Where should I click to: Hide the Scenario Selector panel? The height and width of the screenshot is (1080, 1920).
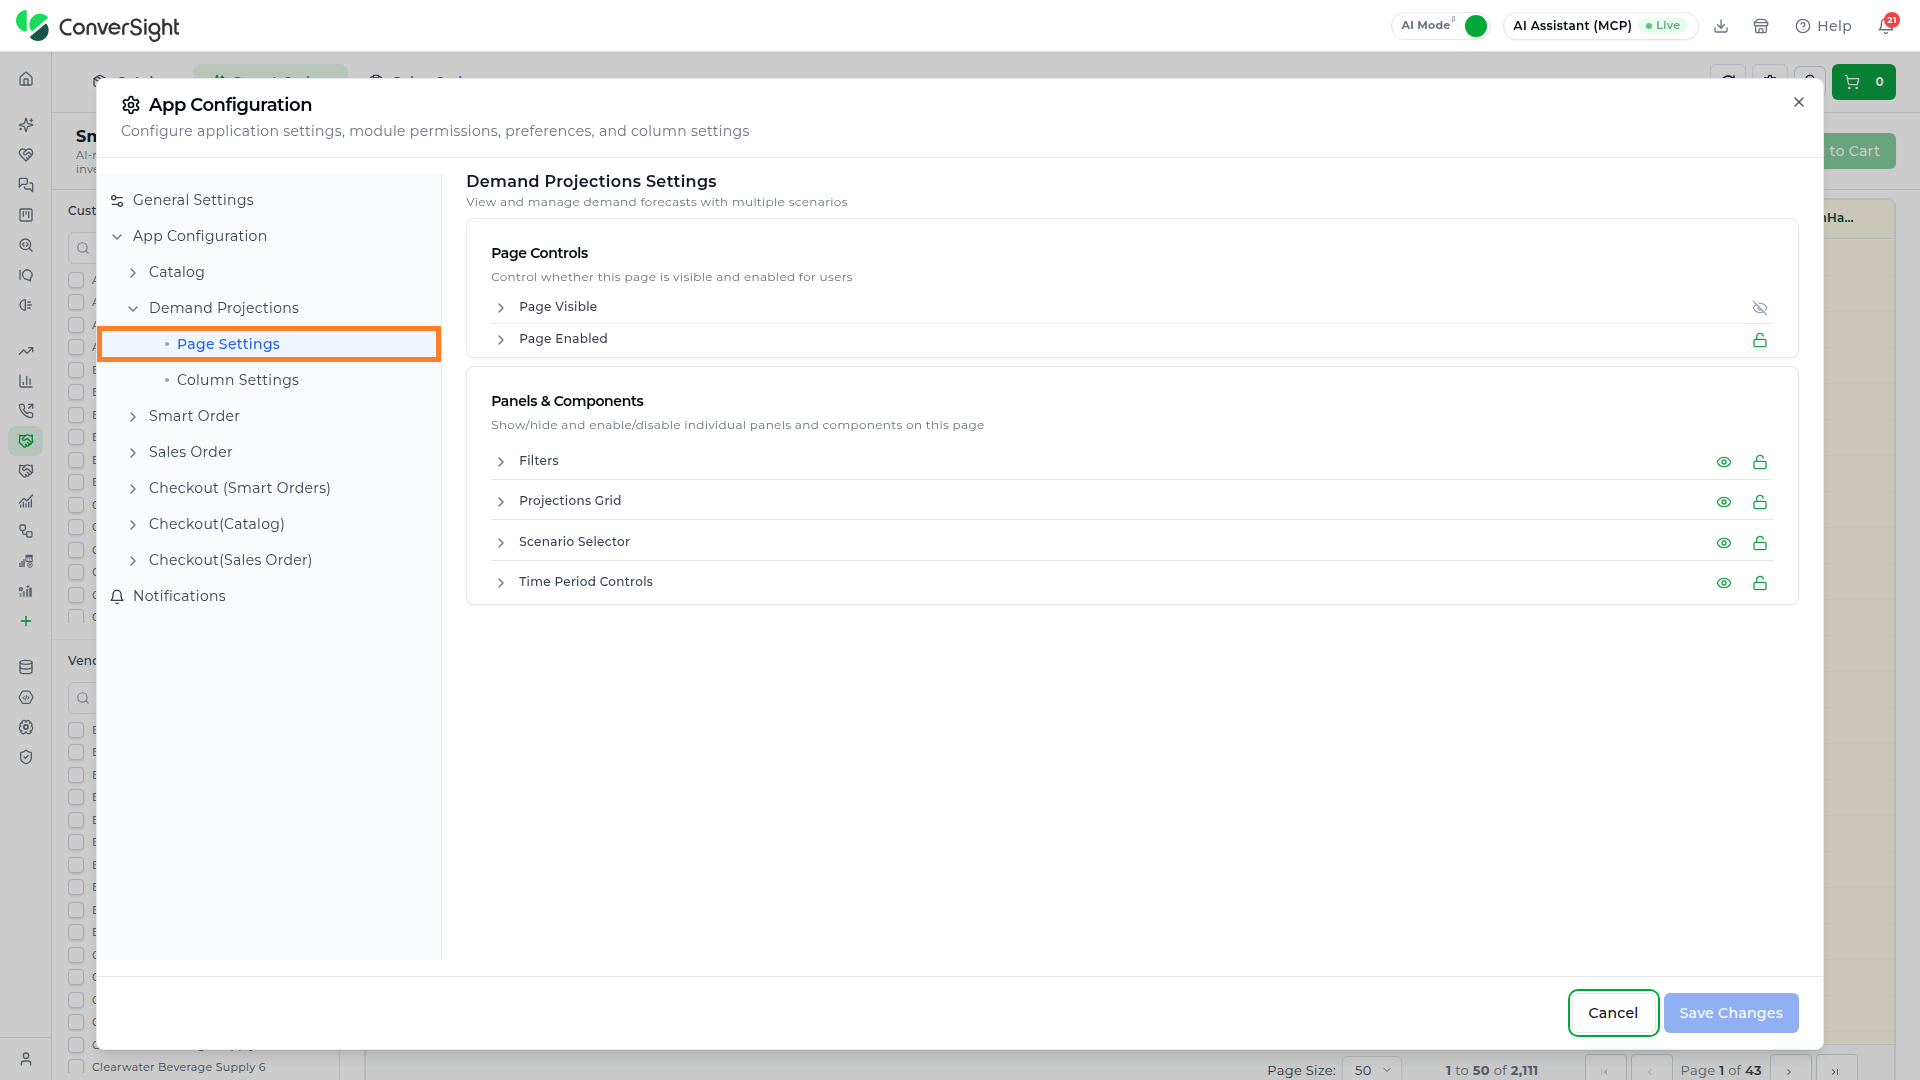click(1724, 543)
